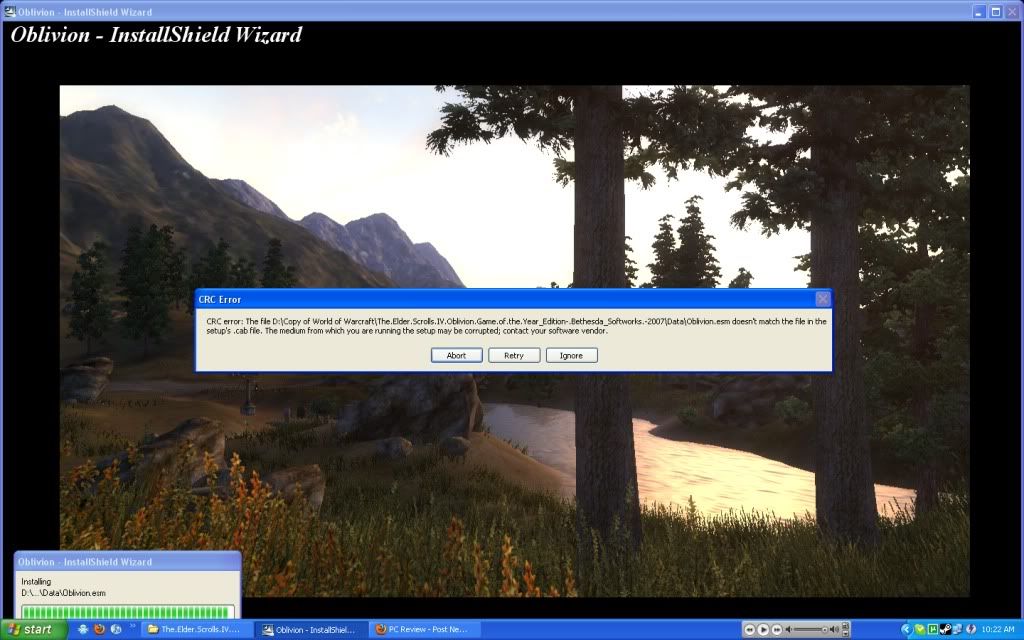Image resolution: width=1024 pixels, height=640 pixels.
Task: Click Abort in the CRC Error dialog
Action: click(456, 355)
